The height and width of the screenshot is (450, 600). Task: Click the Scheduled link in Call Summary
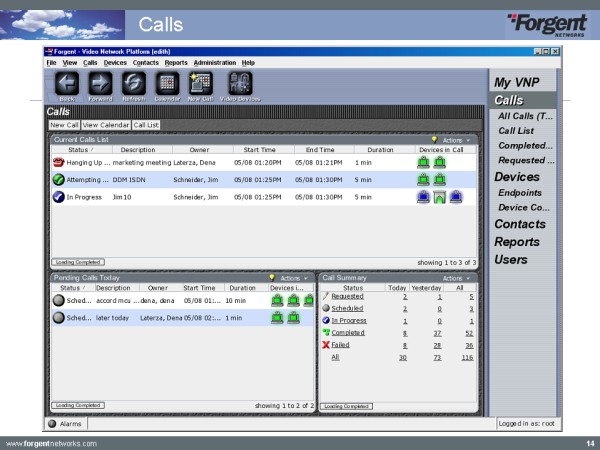point(347,308)
